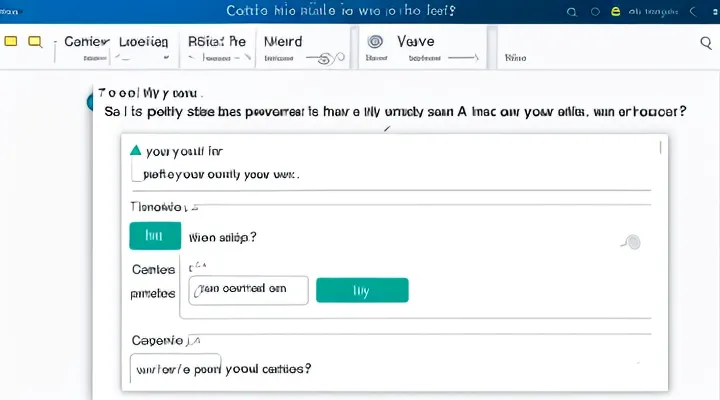This screenshot has width=720, height=400.
Task: Click the search icon in the title bar
Action: pos(572,12)
